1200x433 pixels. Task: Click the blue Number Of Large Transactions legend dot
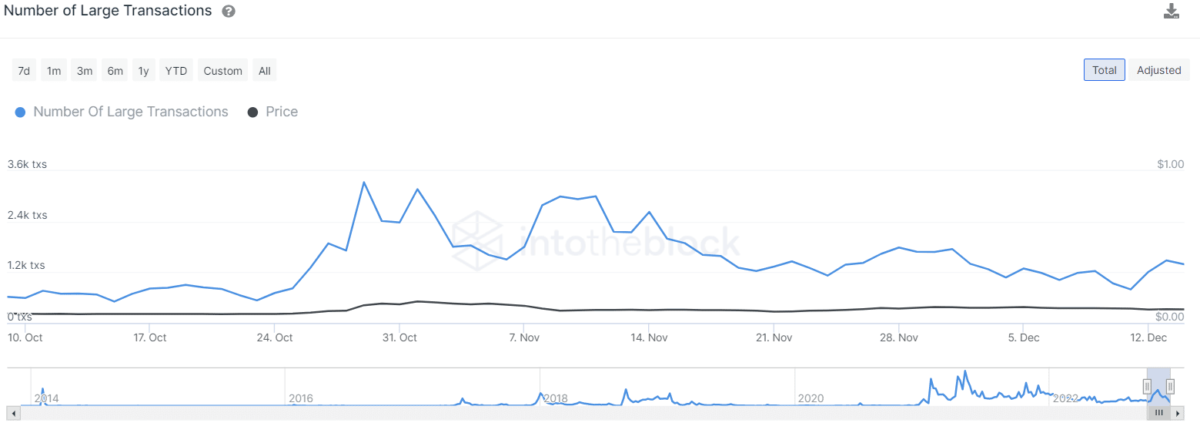coord(20,112)
